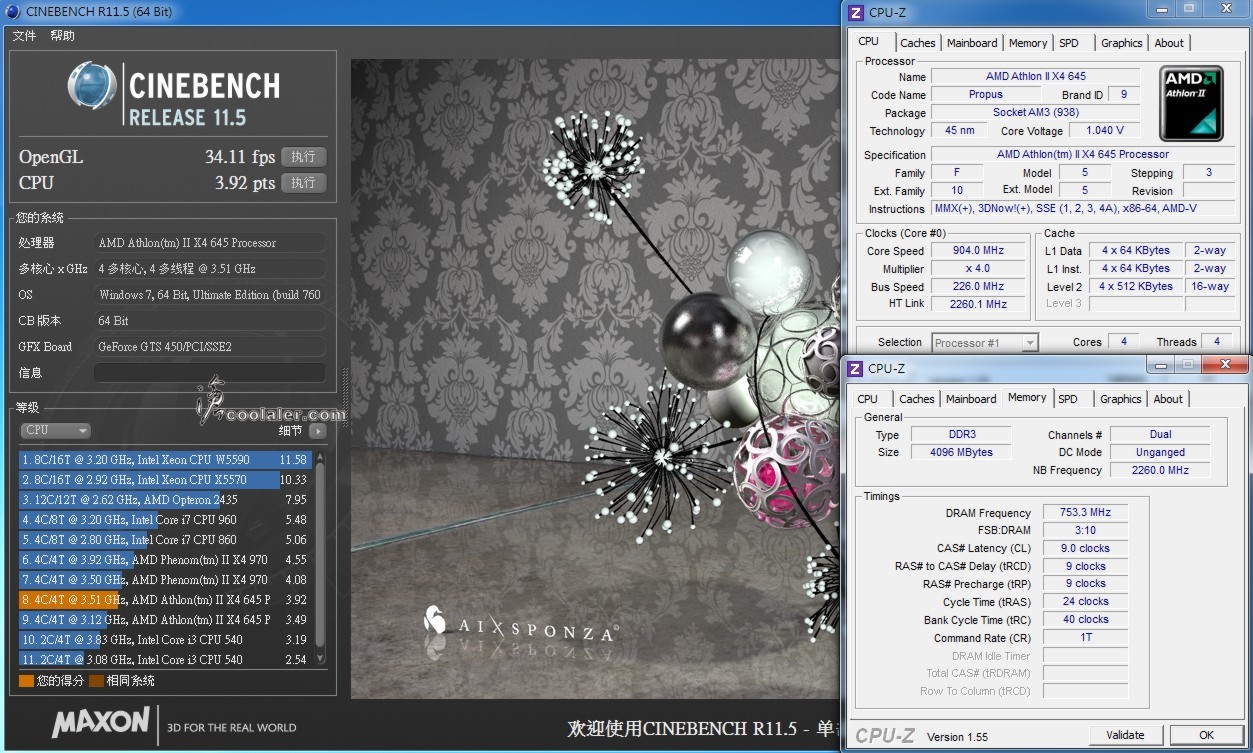1253x753 pixels.
Task: Close the CPU-Z window showing the Memory tab
Action: coord(1226,364)
